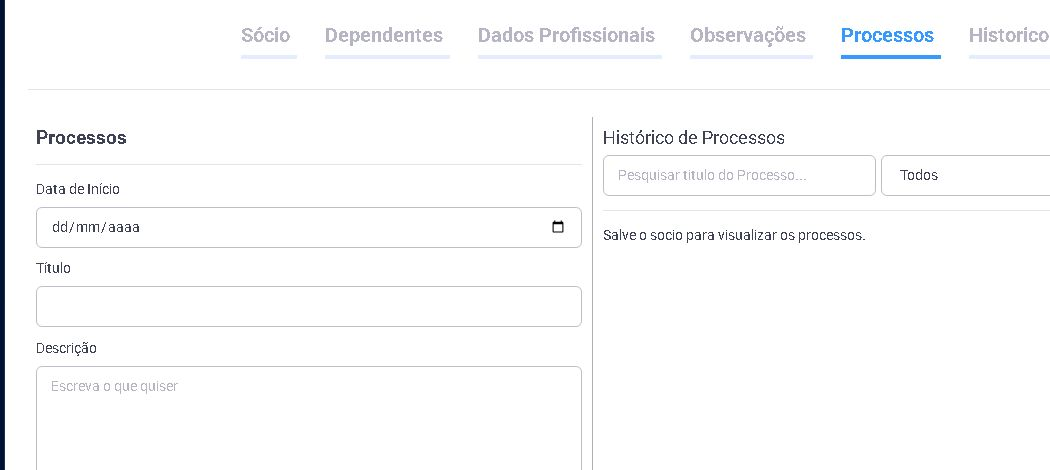
Task: Focus the Descrição textarea with Escreva o que quiser
Action: pyautogui.click(x=309, y=418)
